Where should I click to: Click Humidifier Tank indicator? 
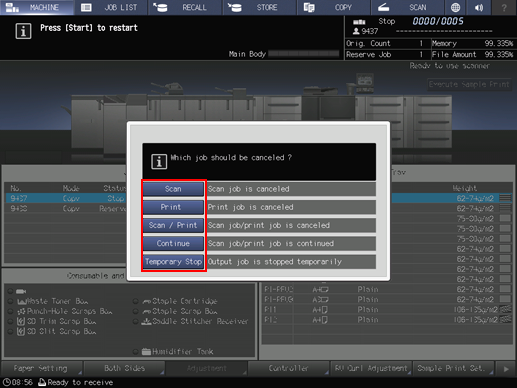(x=135, y=352)
